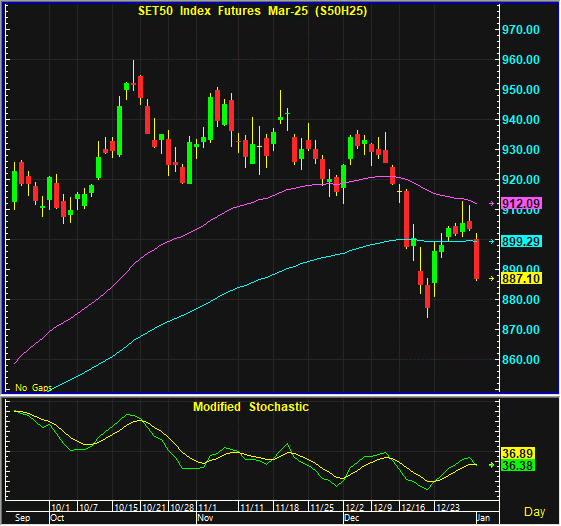Click the SET50 Index Futures chart title
The height and width of the screenshot is (526, 561).
coord(253,11)
